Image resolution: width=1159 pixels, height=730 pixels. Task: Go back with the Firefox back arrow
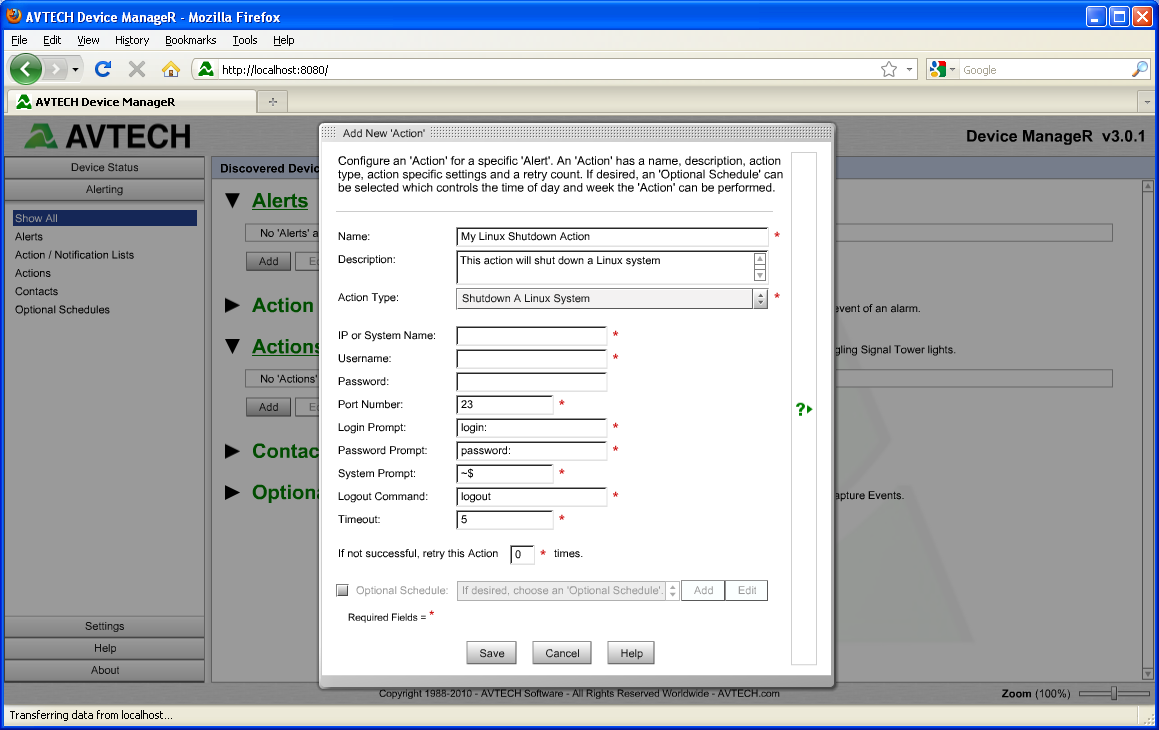(x=26, y=69)
